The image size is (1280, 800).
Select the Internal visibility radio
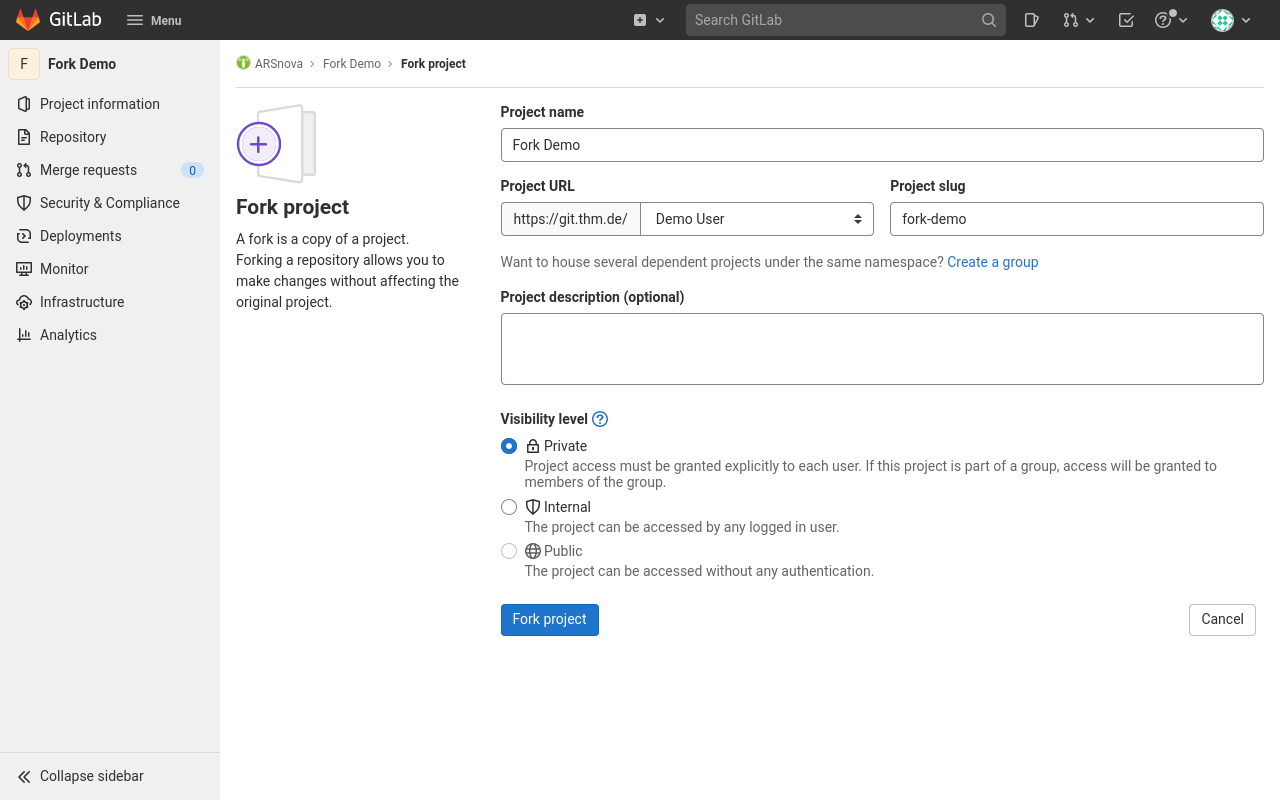click(509, 507)
